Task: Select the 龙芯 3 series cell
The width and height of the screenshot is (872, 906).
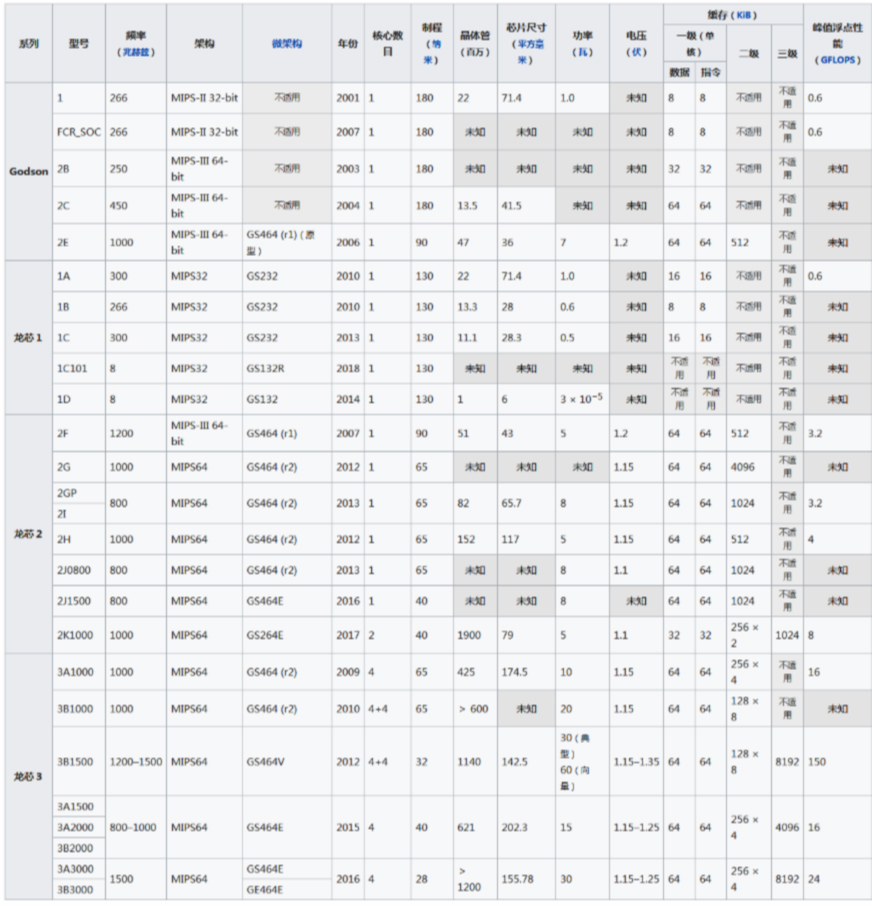Action: 28,777
